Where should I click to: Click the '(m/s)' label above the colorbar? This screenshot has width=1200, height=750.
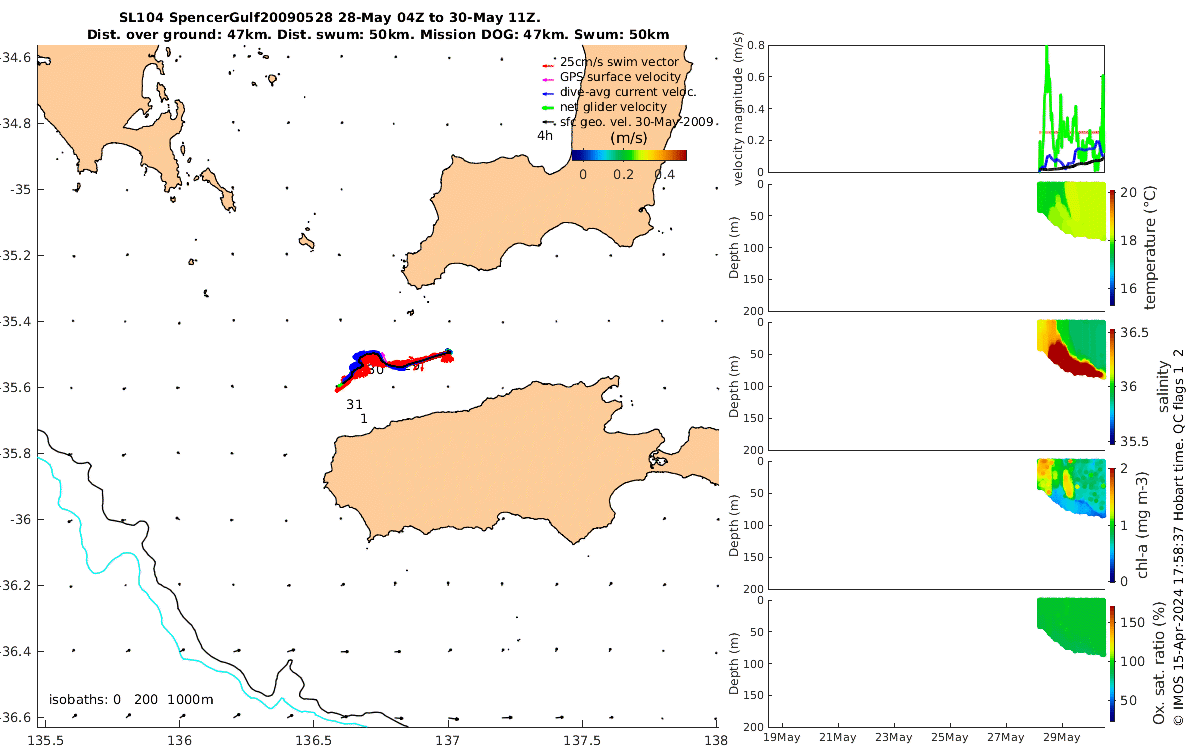coord(629,137)
